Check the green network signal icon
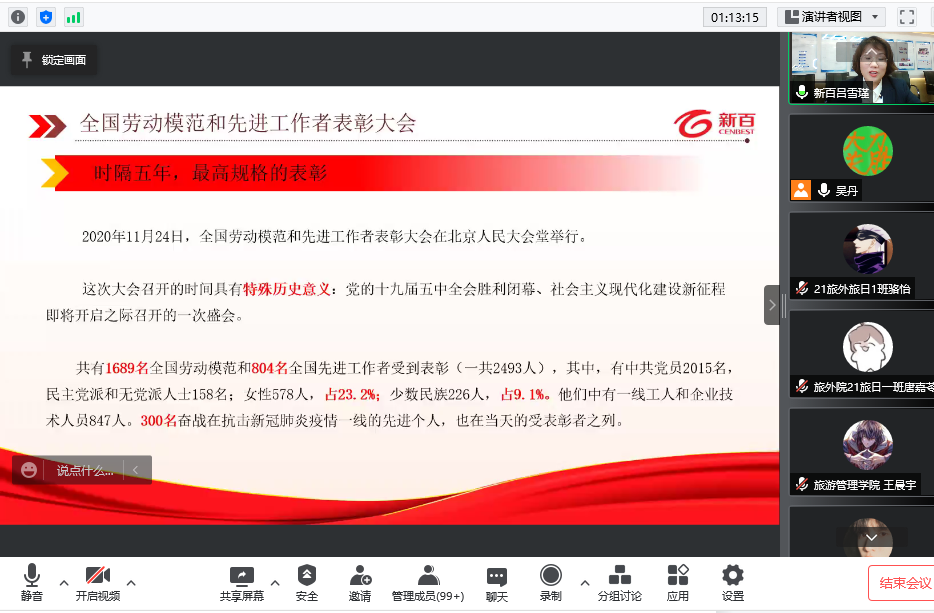This screenshot has width=934, height=613. pos(74,16)
